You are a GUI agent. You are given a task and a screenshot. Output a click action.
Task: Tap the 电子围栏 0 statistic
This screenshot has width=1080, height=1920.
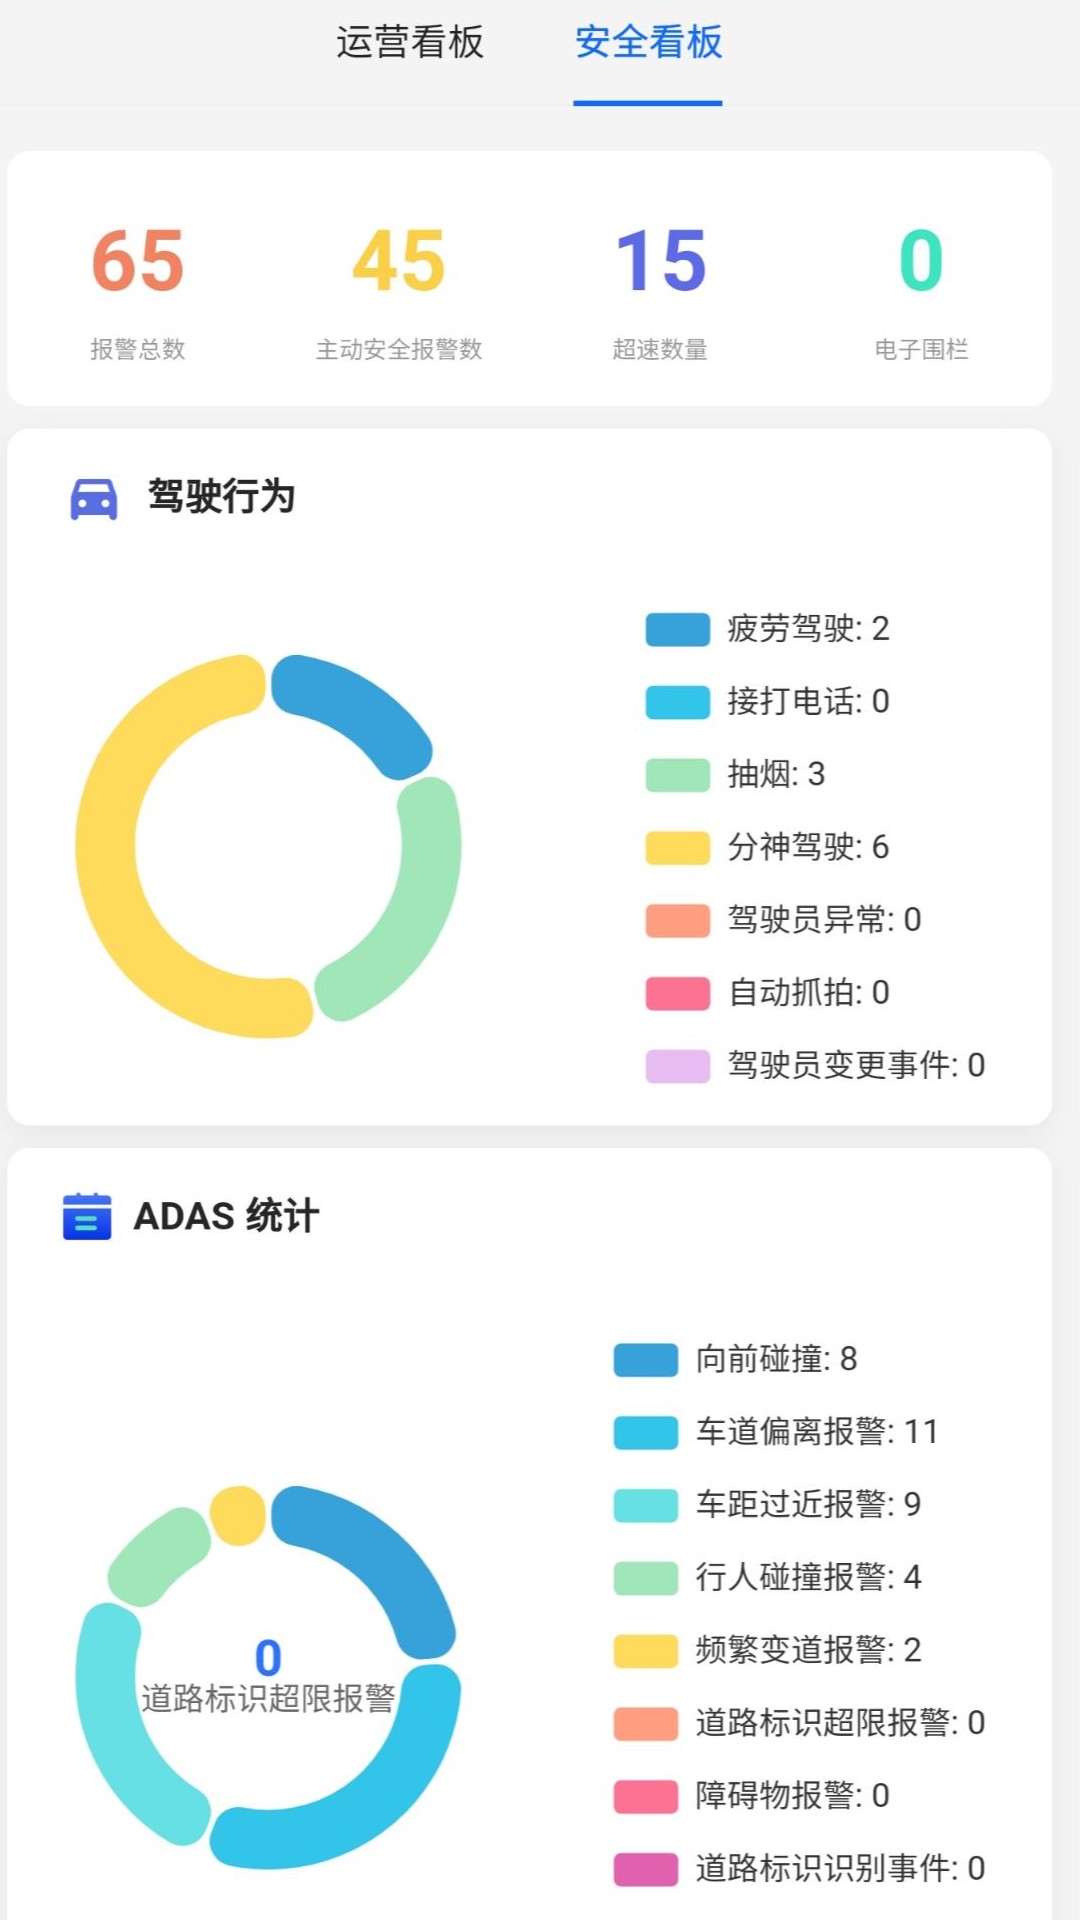[921, 288]
